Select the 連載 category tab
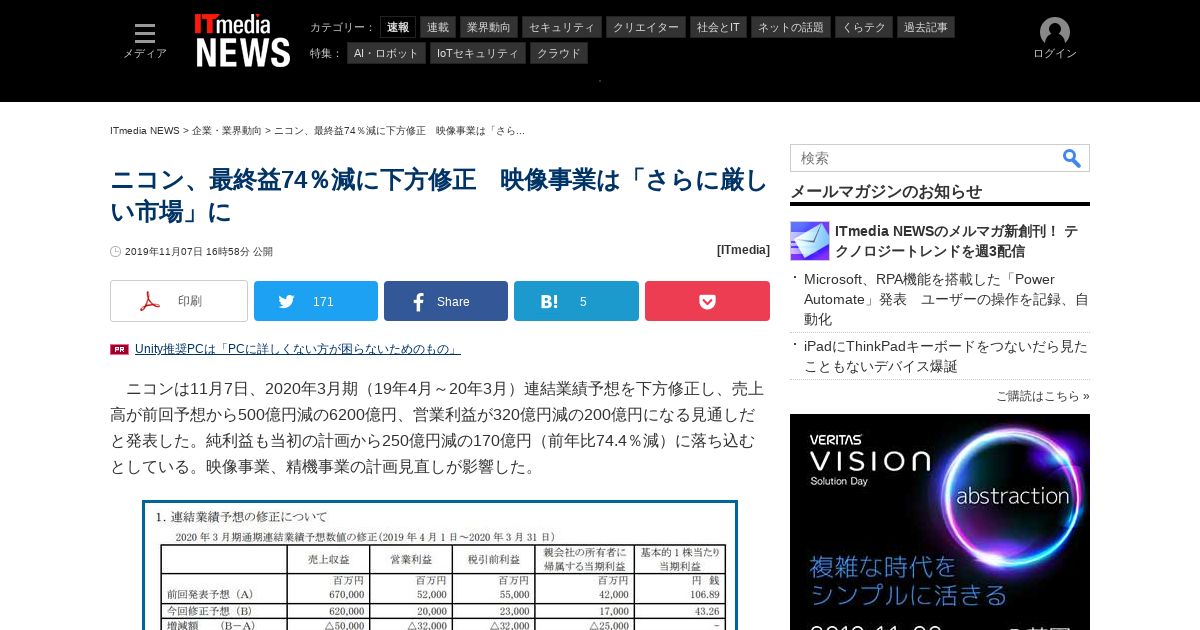 click(438, 27)
